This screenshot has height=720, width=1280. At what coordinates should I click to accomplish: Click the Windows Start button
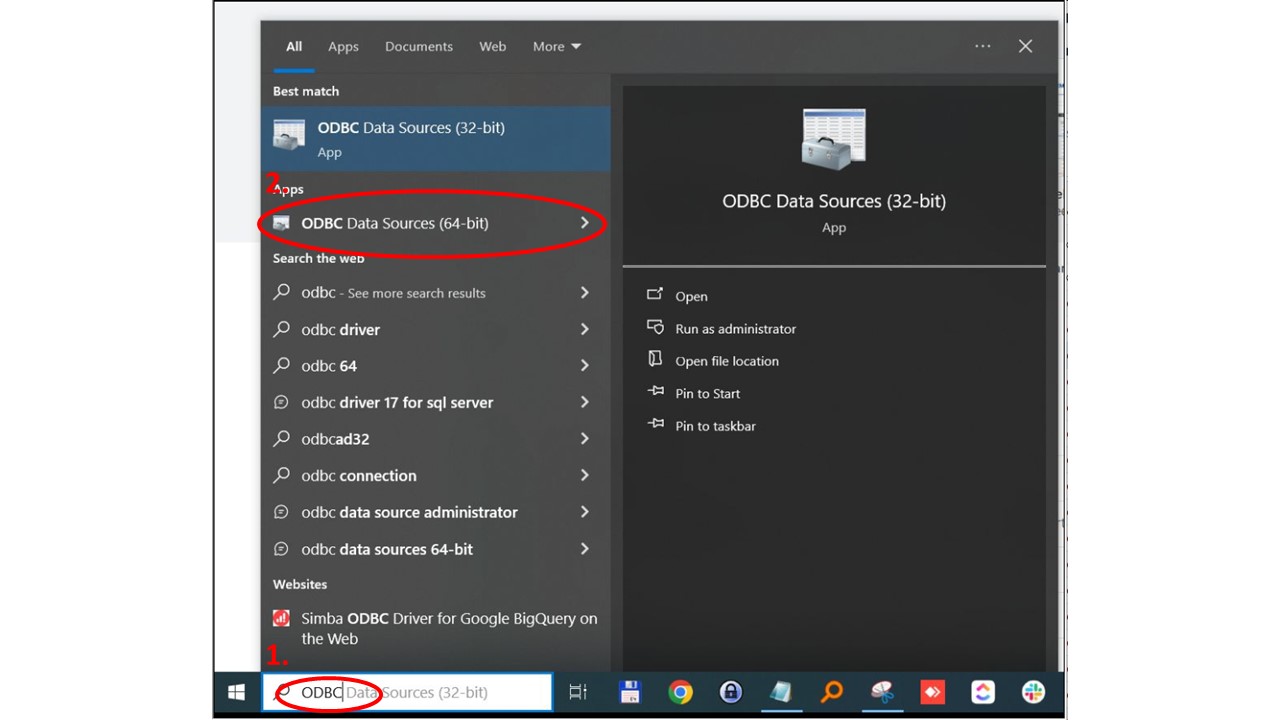point(237,692)
